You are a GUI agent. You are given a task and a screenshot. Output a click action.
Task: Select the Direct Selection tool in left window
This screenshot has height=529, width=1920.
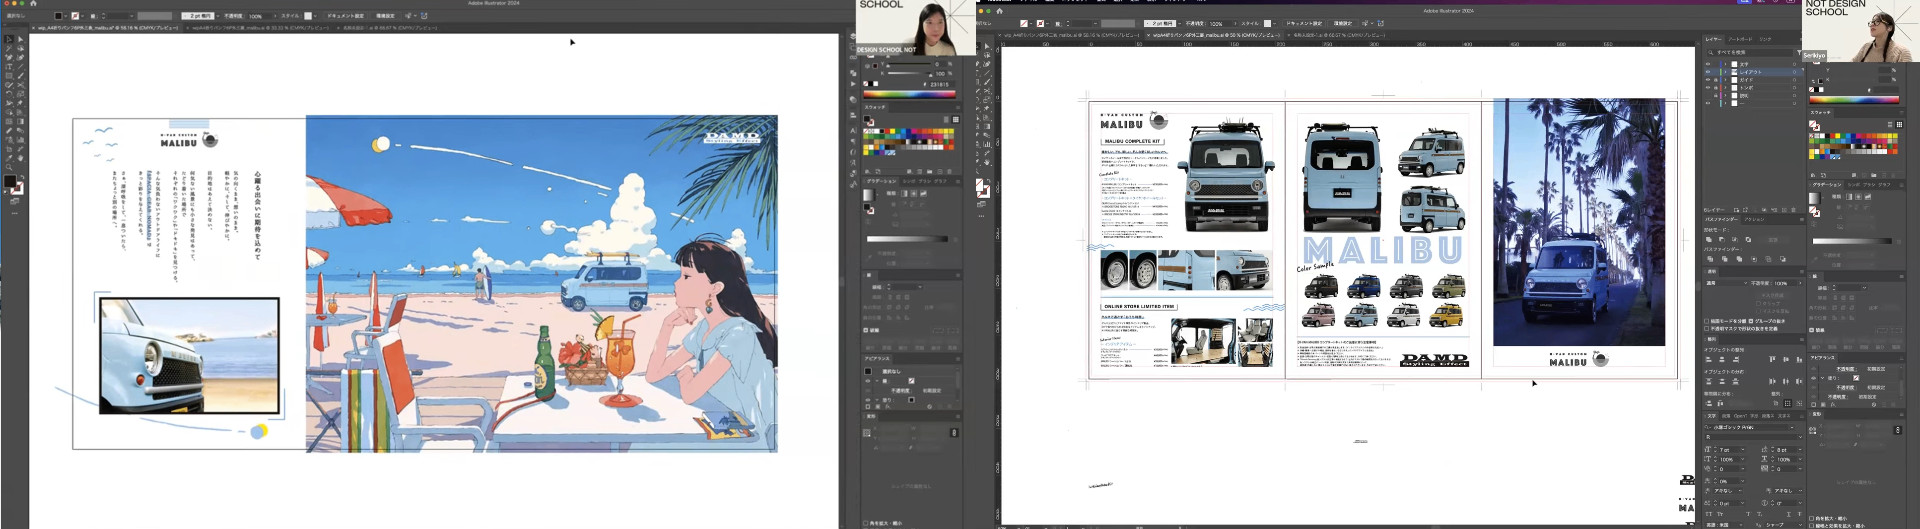[x=20, y=39]
